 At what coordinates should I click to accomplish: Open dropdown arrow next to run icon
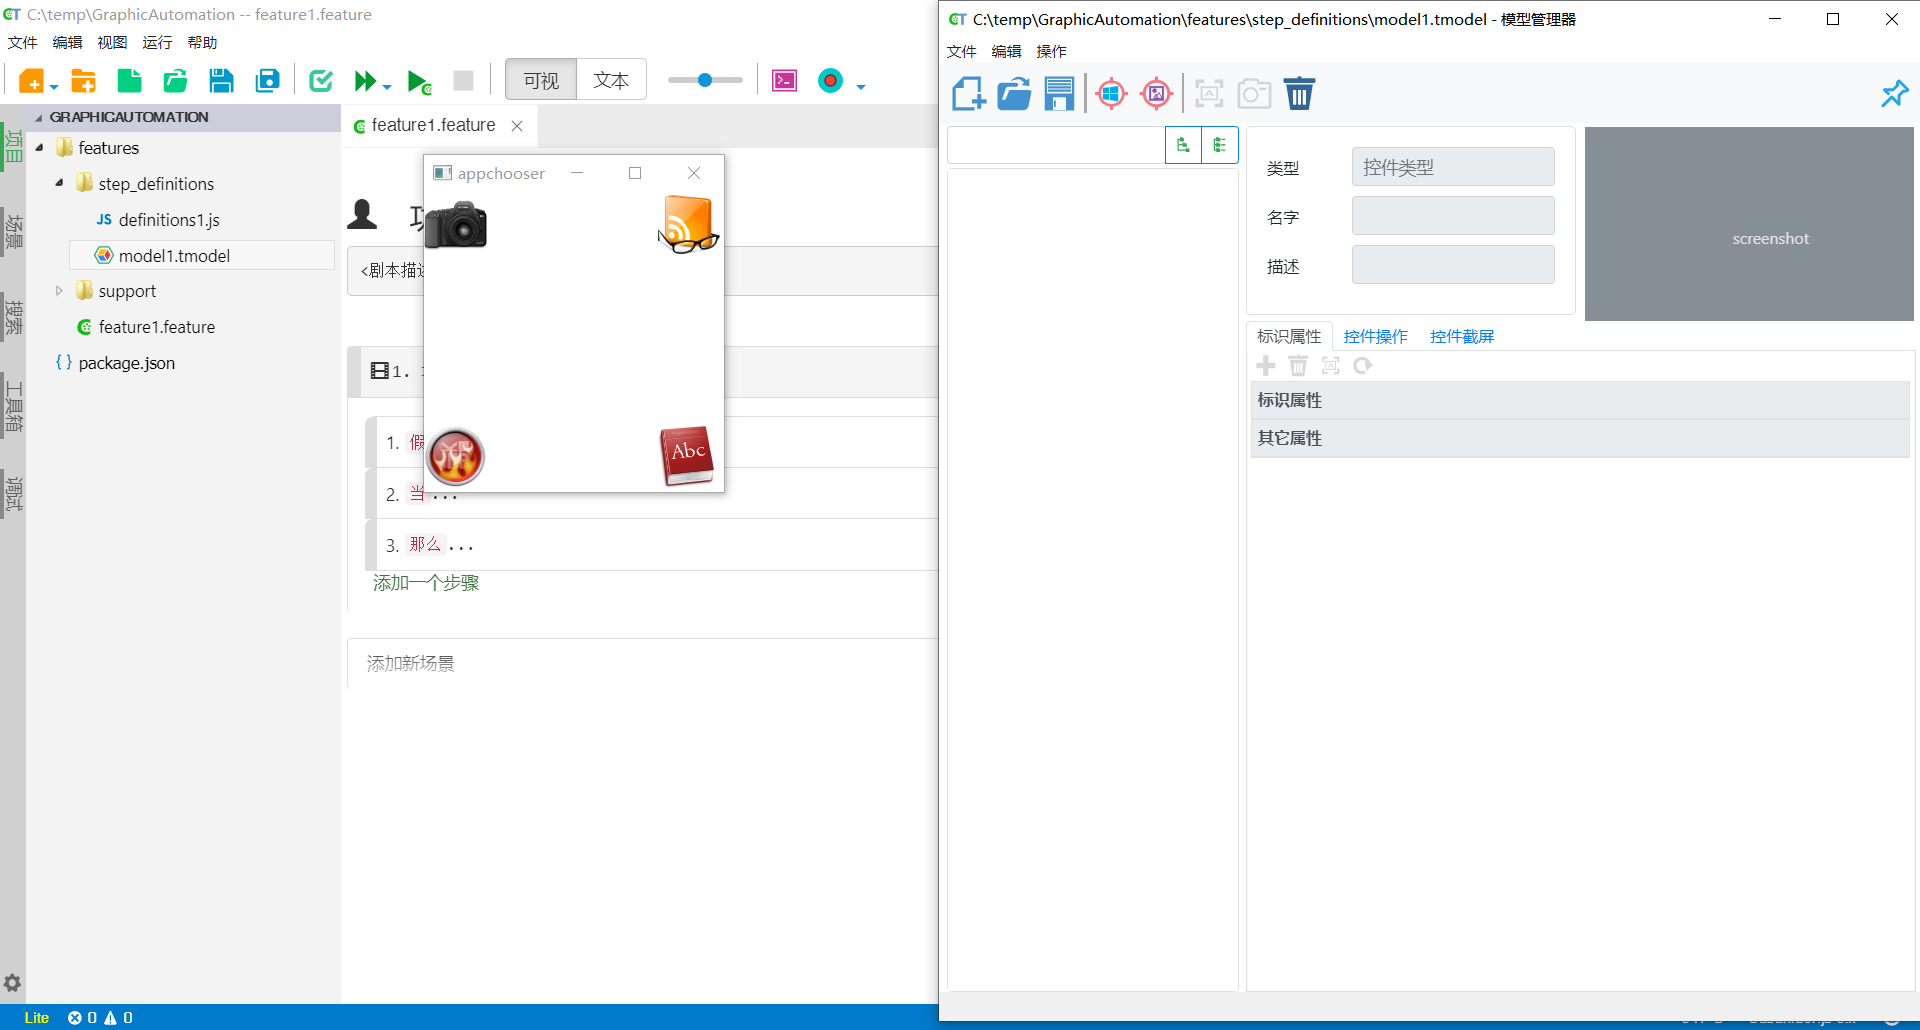point(387,87)
